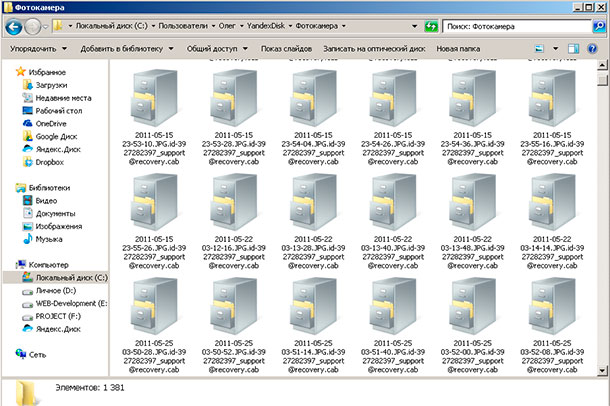Open drive 'WEB-Development (E:'

pos(65,303)
